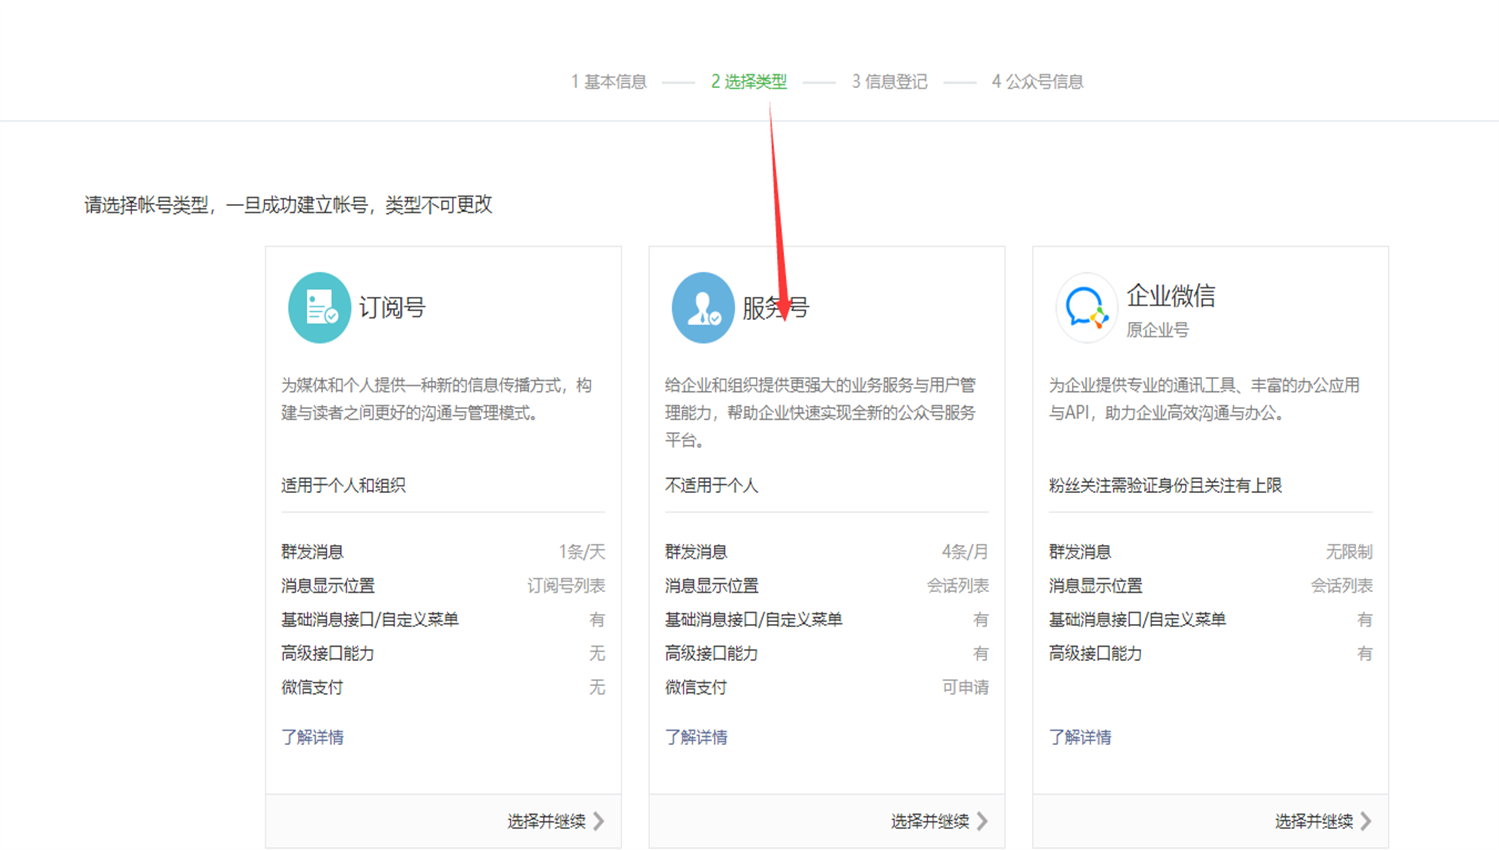Click the arrow beside 订阅号 选择并继续
Viewport: 1499px width, 850px height.
[599, 821]
